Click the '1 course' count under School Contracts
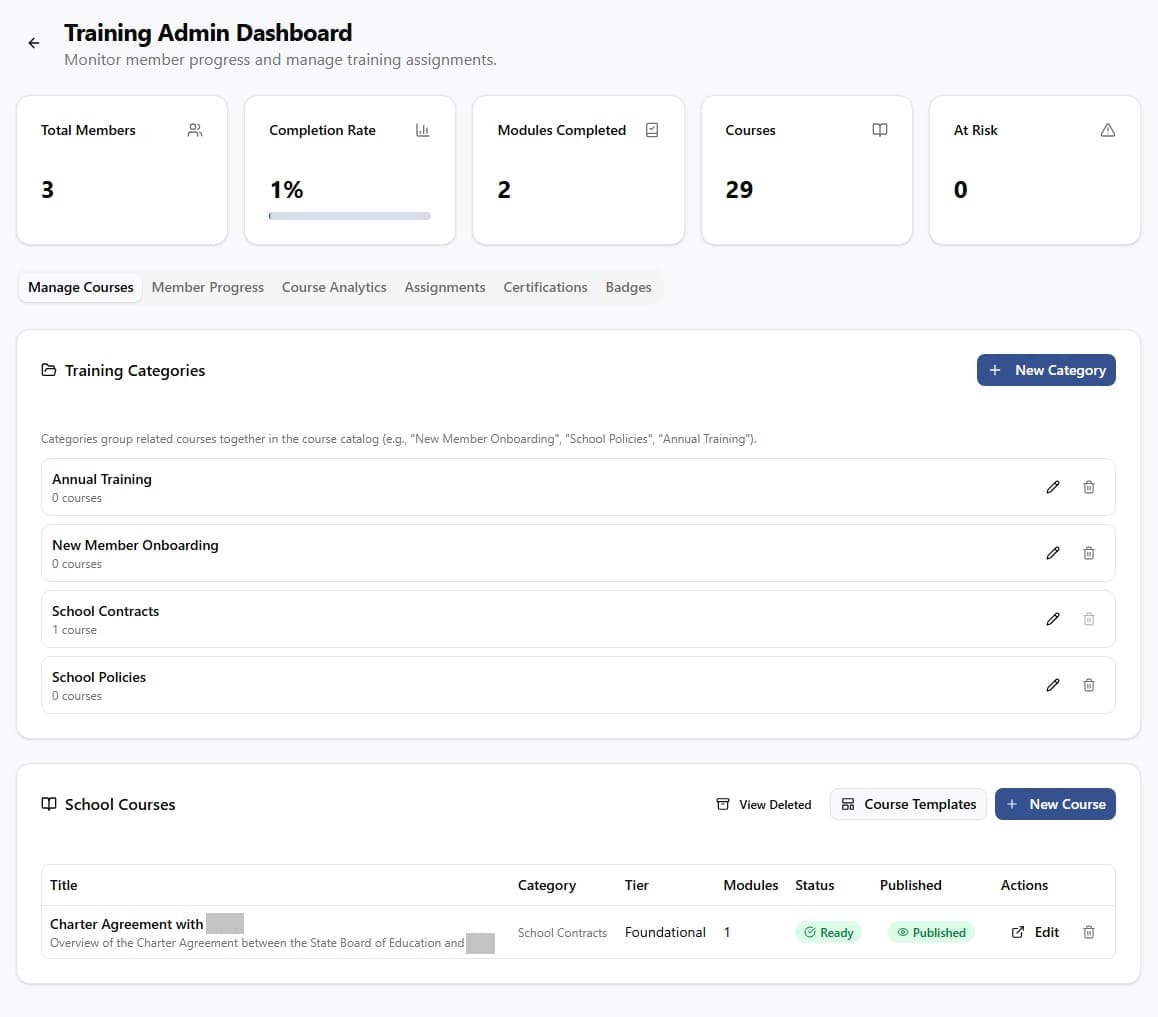 pyautogui.click(x=75, y=630)
